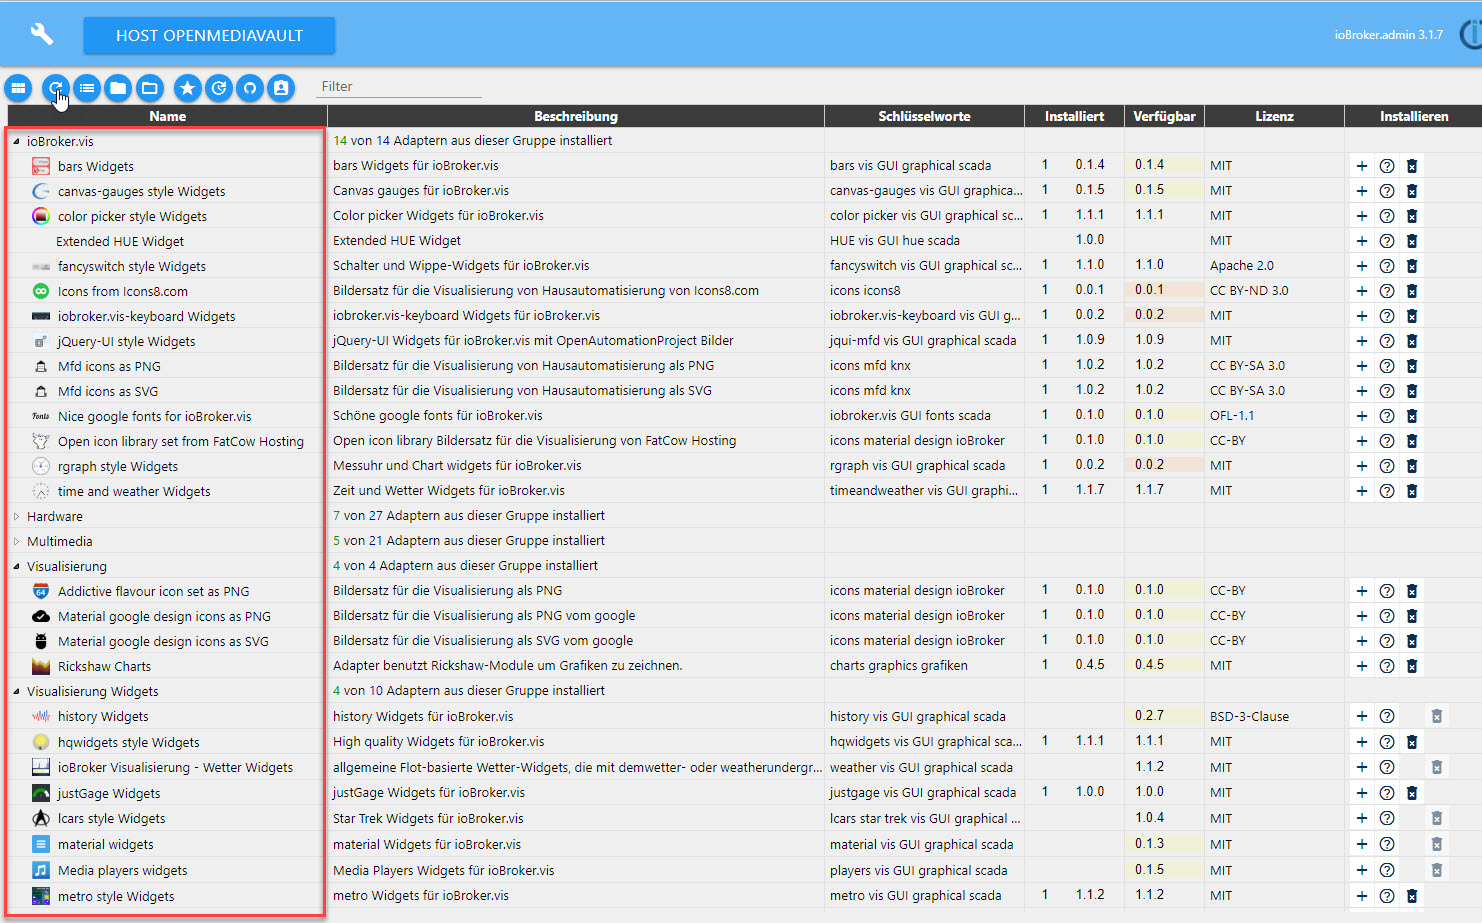The height and width of the screenshot is (923, 1482).
Task: Add instance of jQuery-UI style Widgets
Action: 1361,341
